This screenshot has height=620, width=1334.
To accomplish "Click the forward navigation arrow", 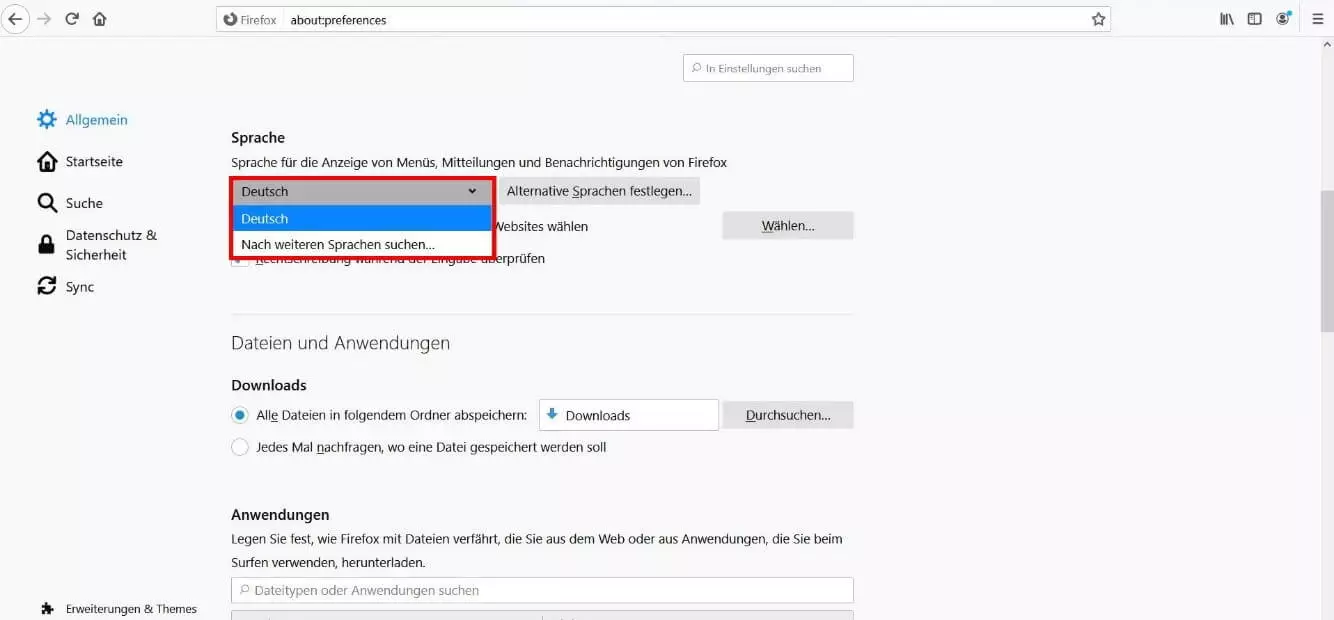I will (x=44, y=19).
